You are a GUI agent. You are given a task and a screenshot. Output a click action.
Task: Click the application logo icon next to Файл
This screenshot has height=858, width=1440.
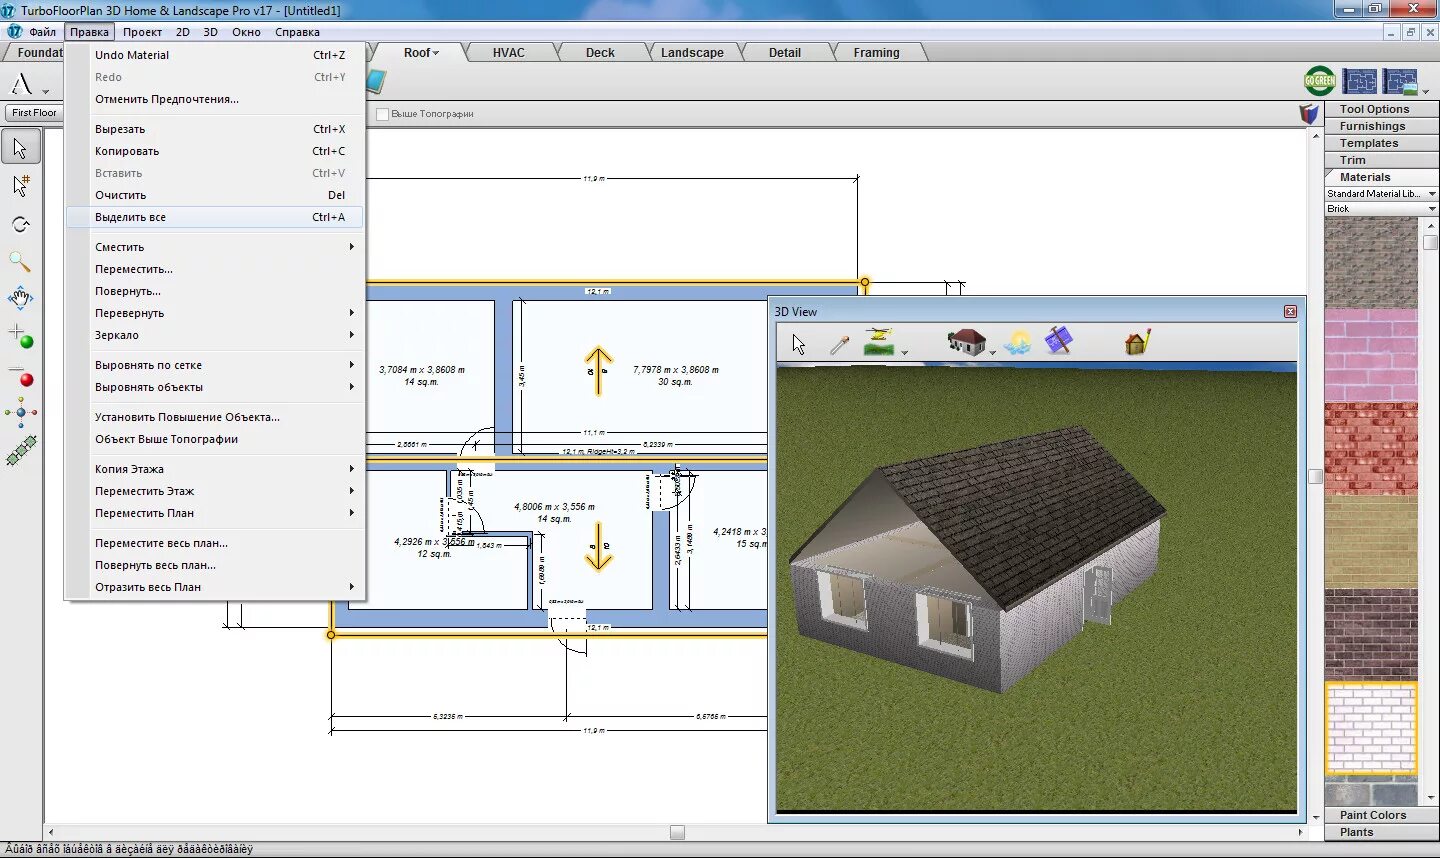tap(14, 32)
